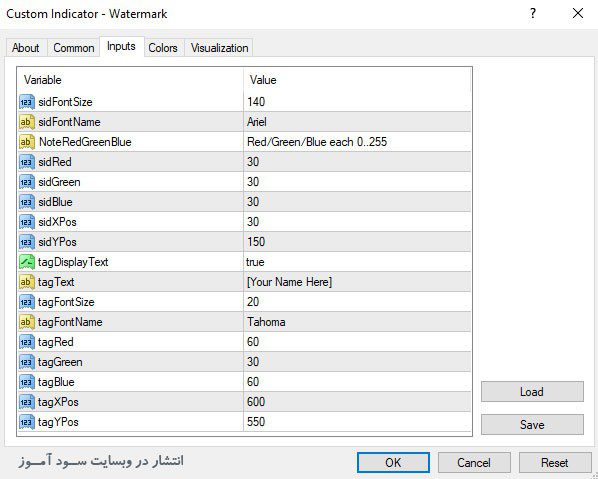Select the tagGreen value 30
Image resolution: width=598 pixels, height=479 pixels.
click(253, 362)
